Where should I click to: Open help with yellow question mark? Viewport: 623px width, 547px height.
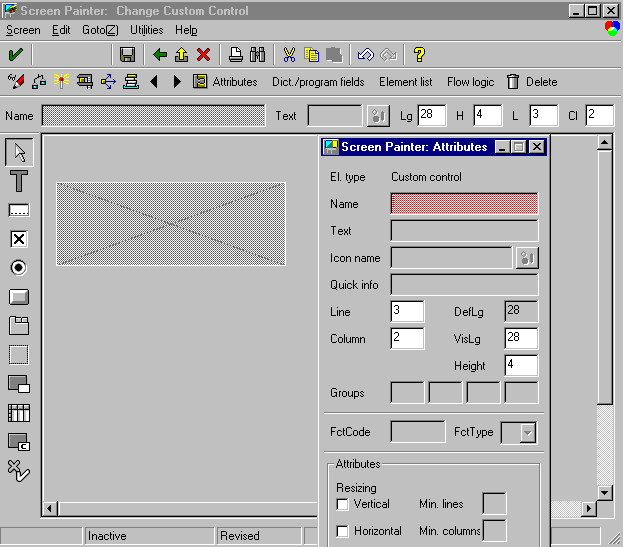coord(419,54)
